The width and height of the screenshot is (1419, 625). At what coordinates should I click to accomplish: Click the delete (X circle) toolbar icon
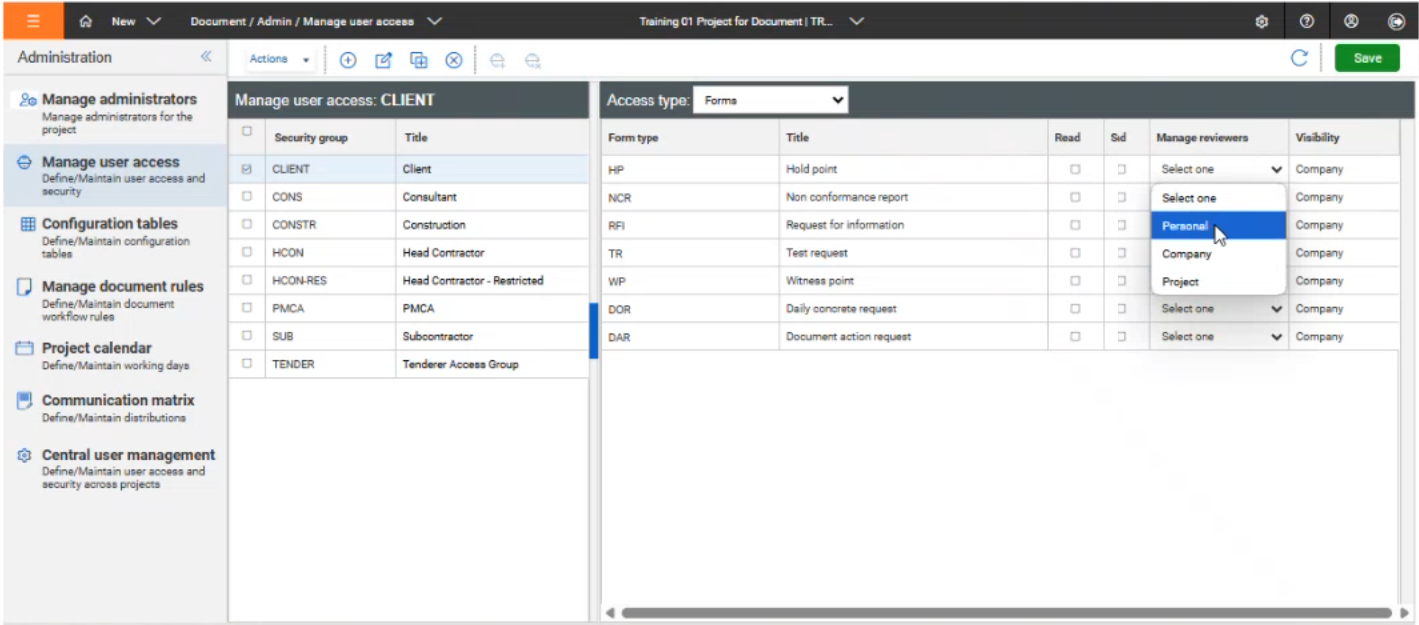[x=454, y=60]
